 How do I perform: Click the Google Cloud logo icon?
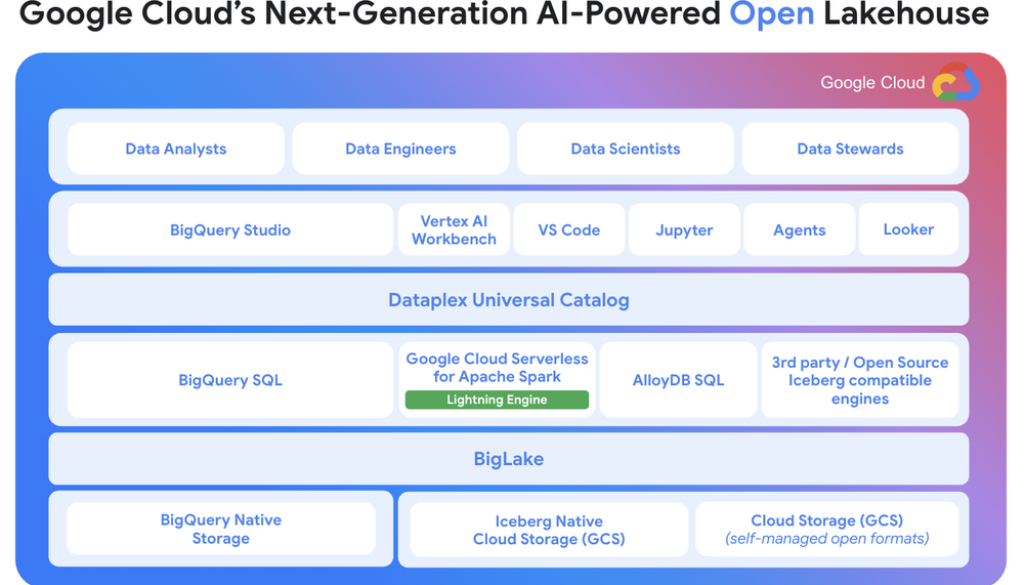point(955,83)
